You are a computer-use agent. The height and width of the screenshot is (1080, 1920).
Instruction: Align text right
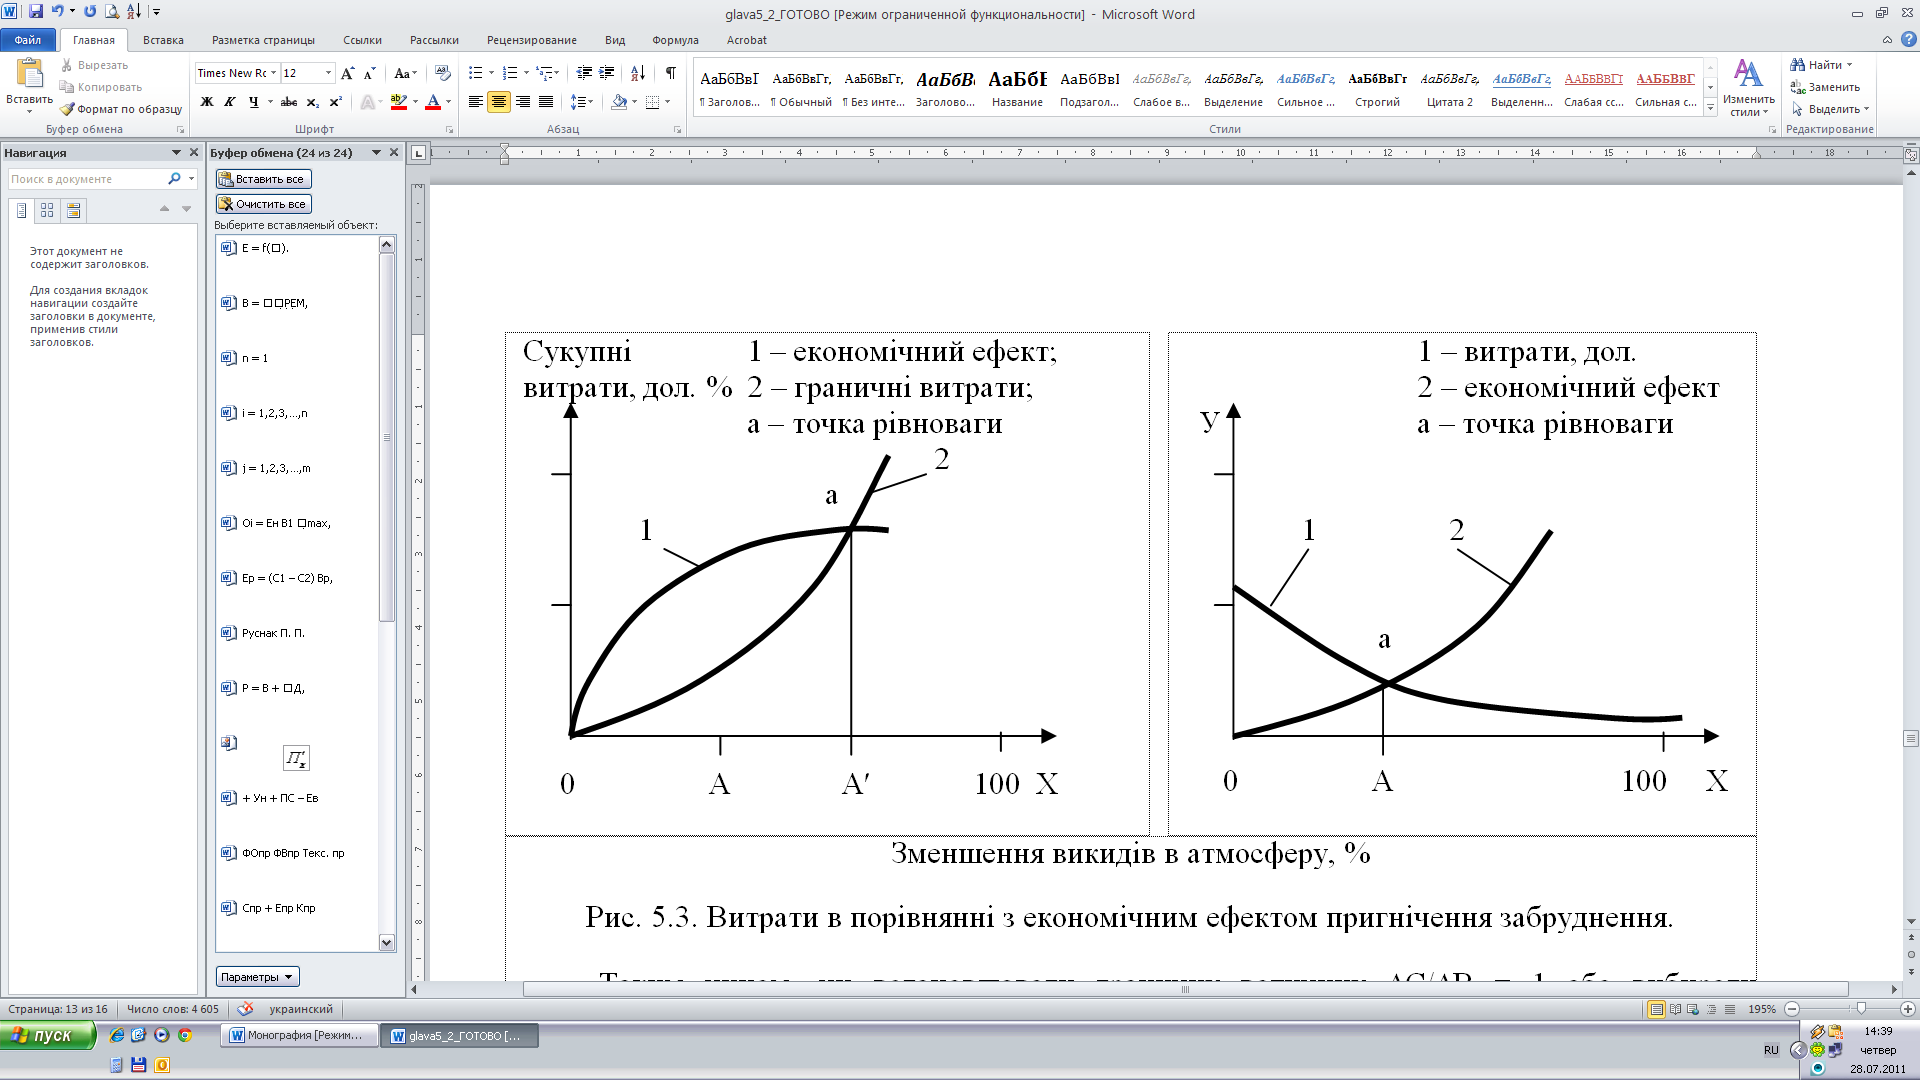[522, 102]
